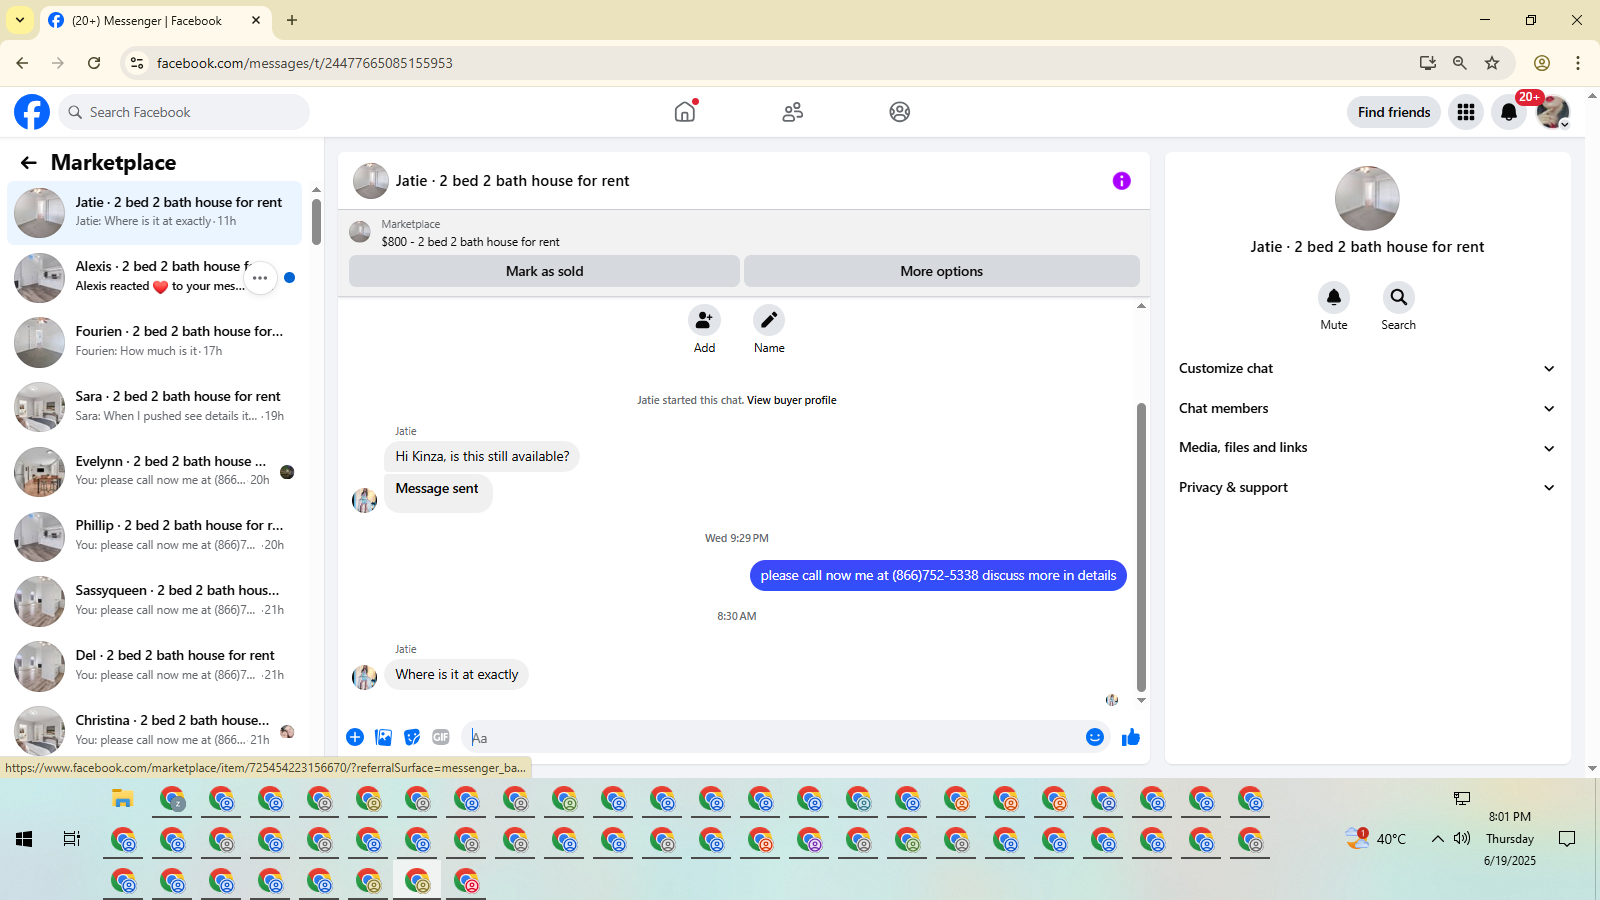This screenshot has height=900, width=1600.
Task: Open Sara's conversation in the list
Action: (155, 407)
